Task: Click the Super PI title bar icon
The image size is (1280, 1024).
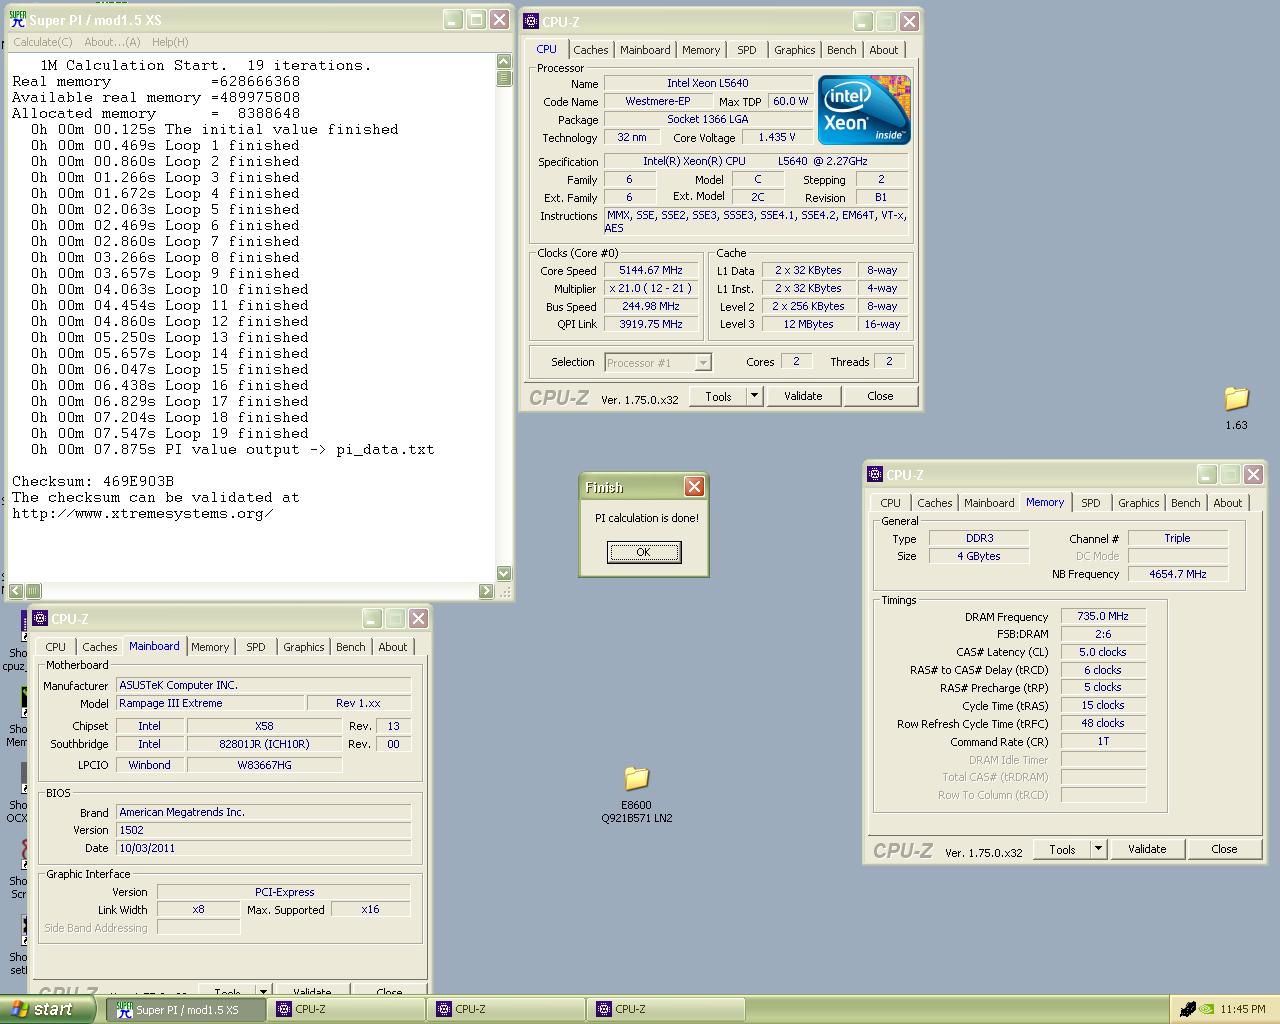Action: (x=17, y=19)
